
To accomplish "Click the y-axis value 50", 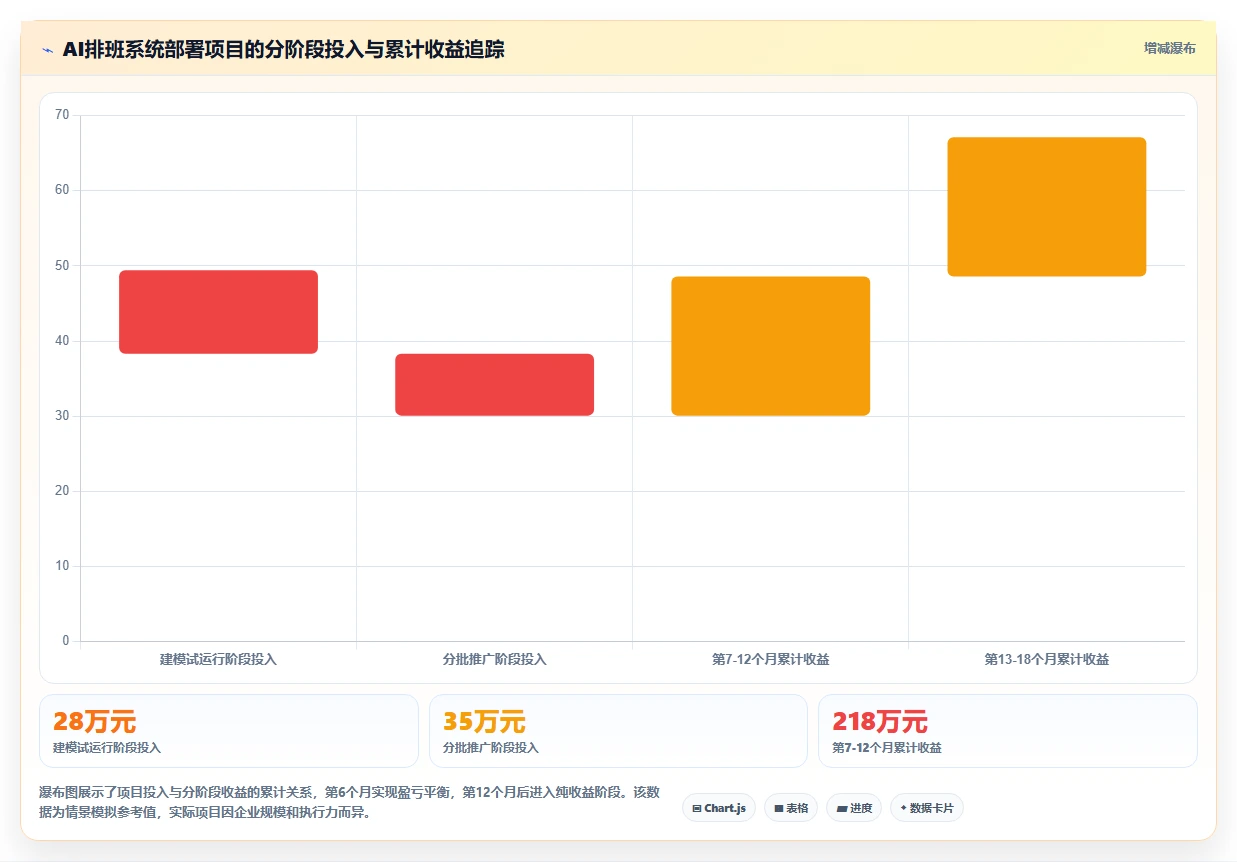I will coord(62,265).
